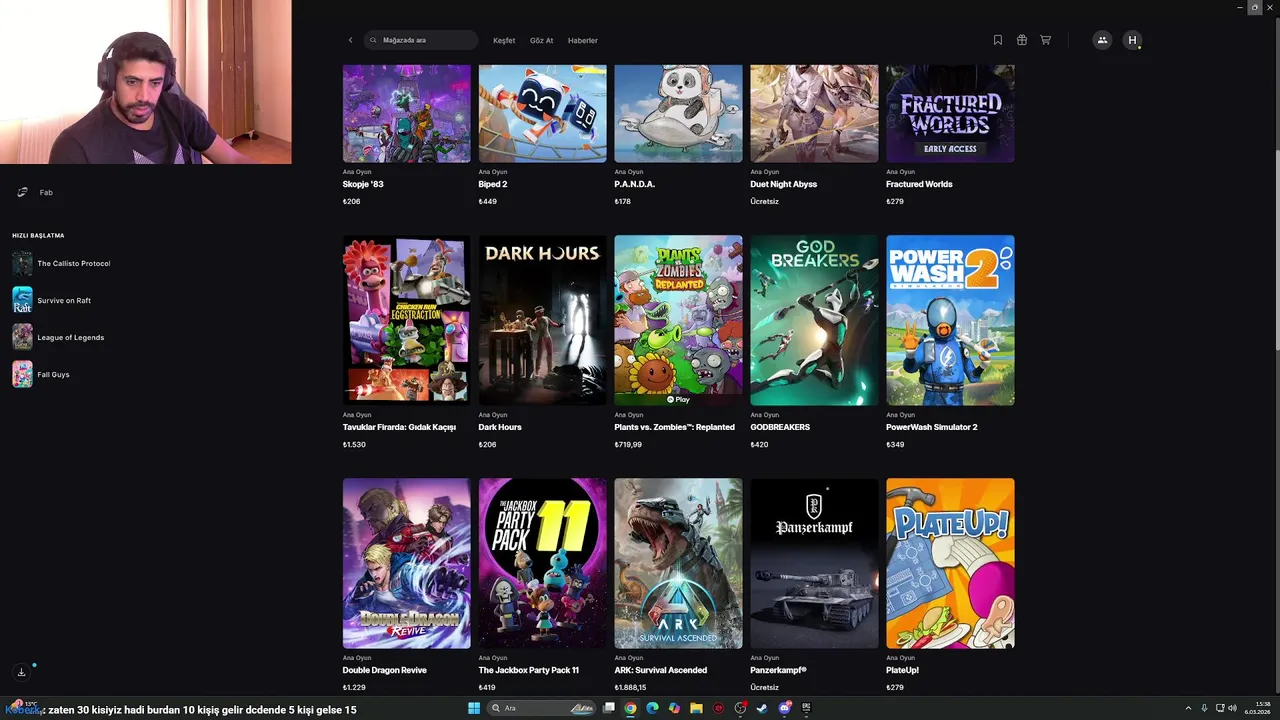Click the Plants vs. Zombies™: Replanted title
The image size is (1280, 720).
675,427
